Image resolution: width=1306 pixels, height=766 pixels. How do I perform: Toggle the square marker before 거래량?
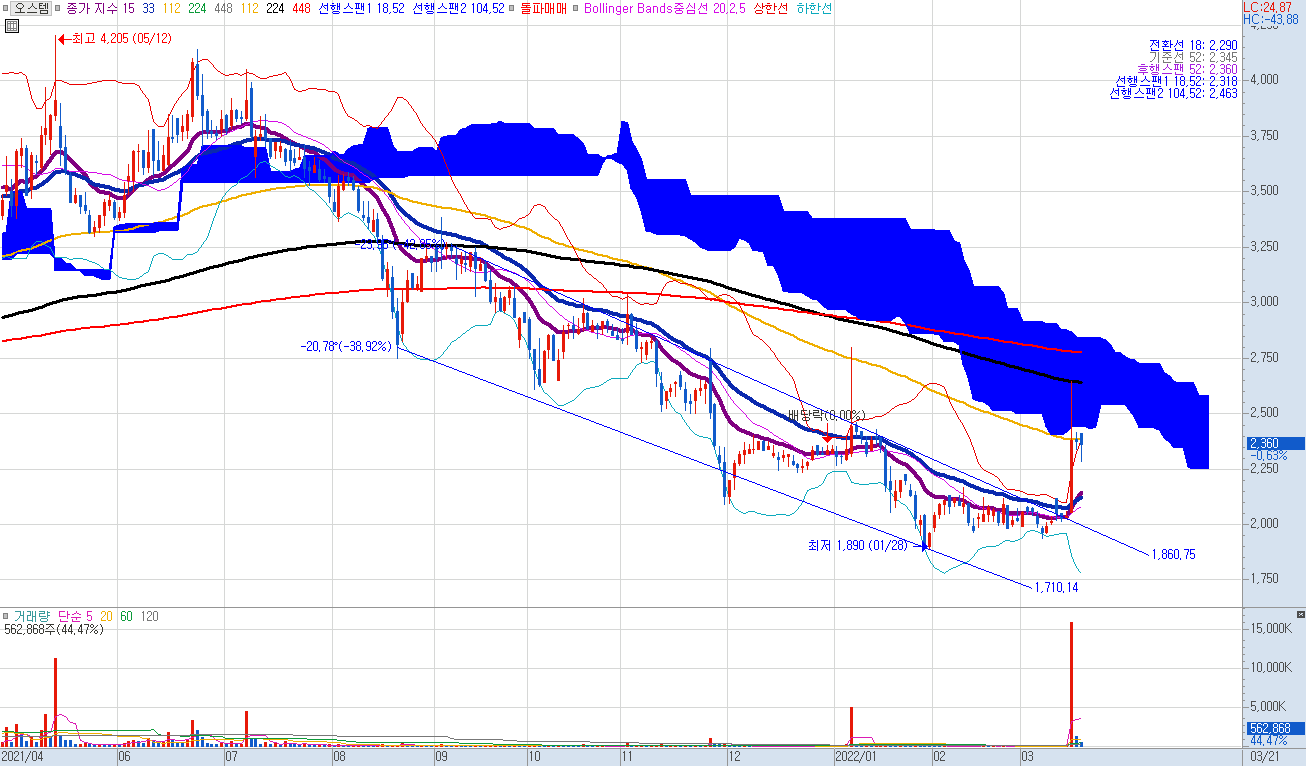6,617
